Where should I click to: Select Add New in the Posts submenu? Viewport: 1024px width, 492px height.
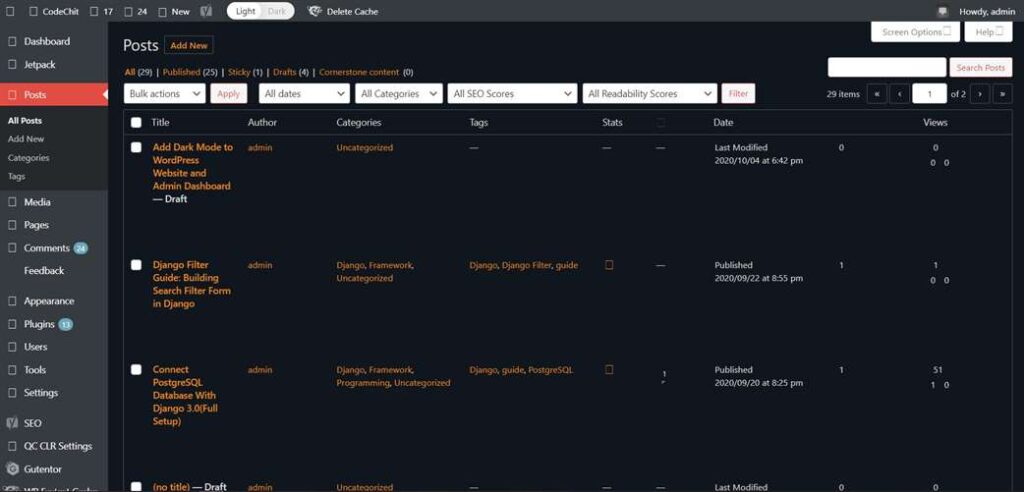tap(26, 139)
